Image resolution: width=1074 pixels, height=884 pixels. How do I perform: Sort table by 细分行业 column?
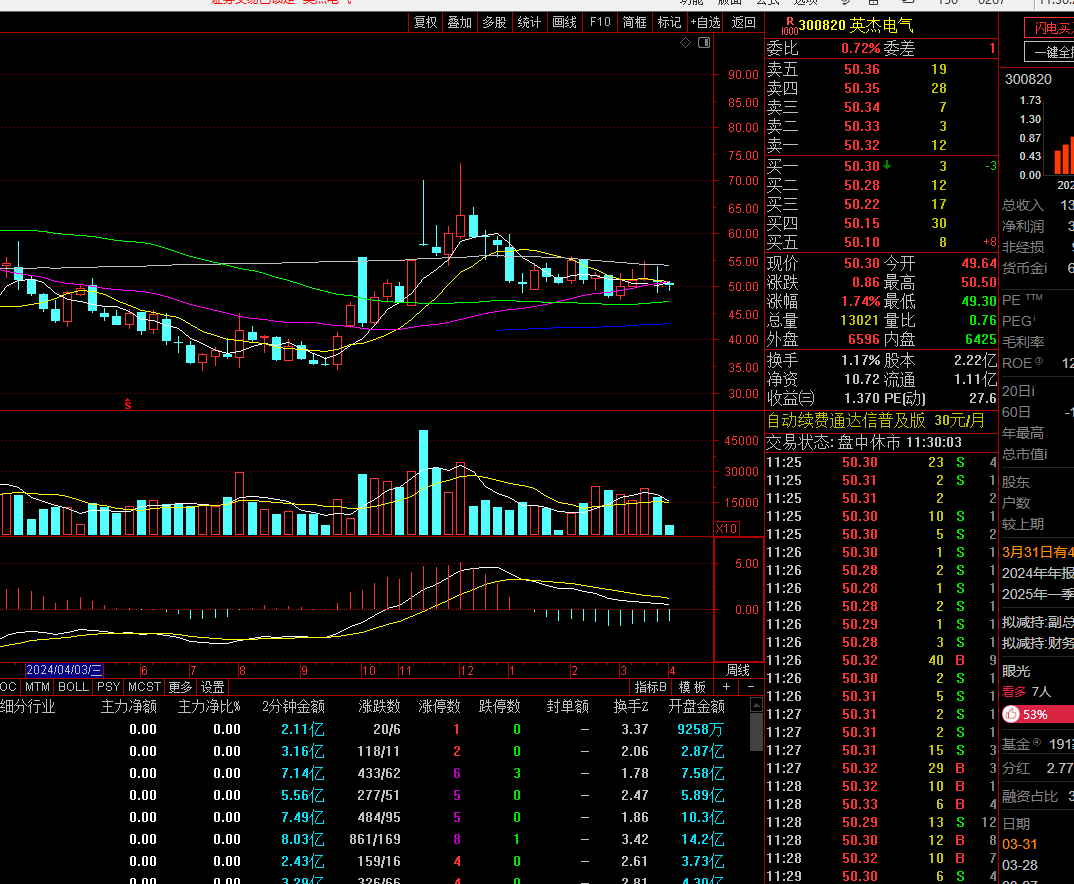27,707
